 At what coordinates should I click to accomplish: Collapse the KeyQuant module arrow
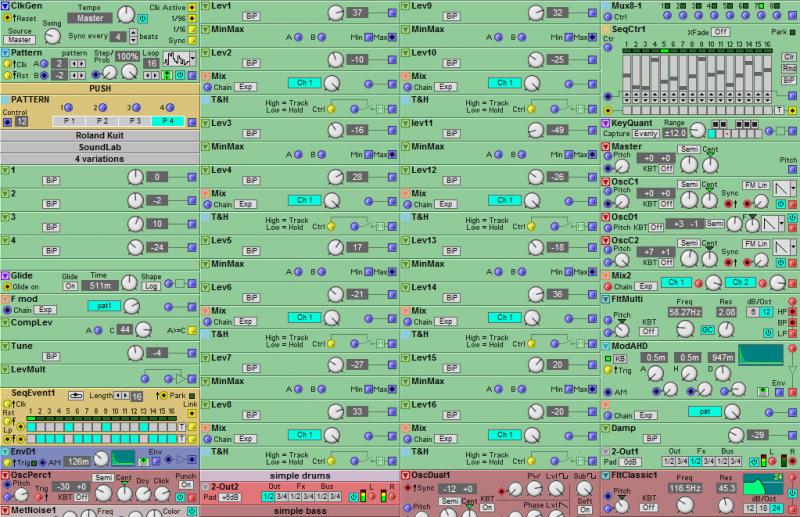click(x=606, y=123)
